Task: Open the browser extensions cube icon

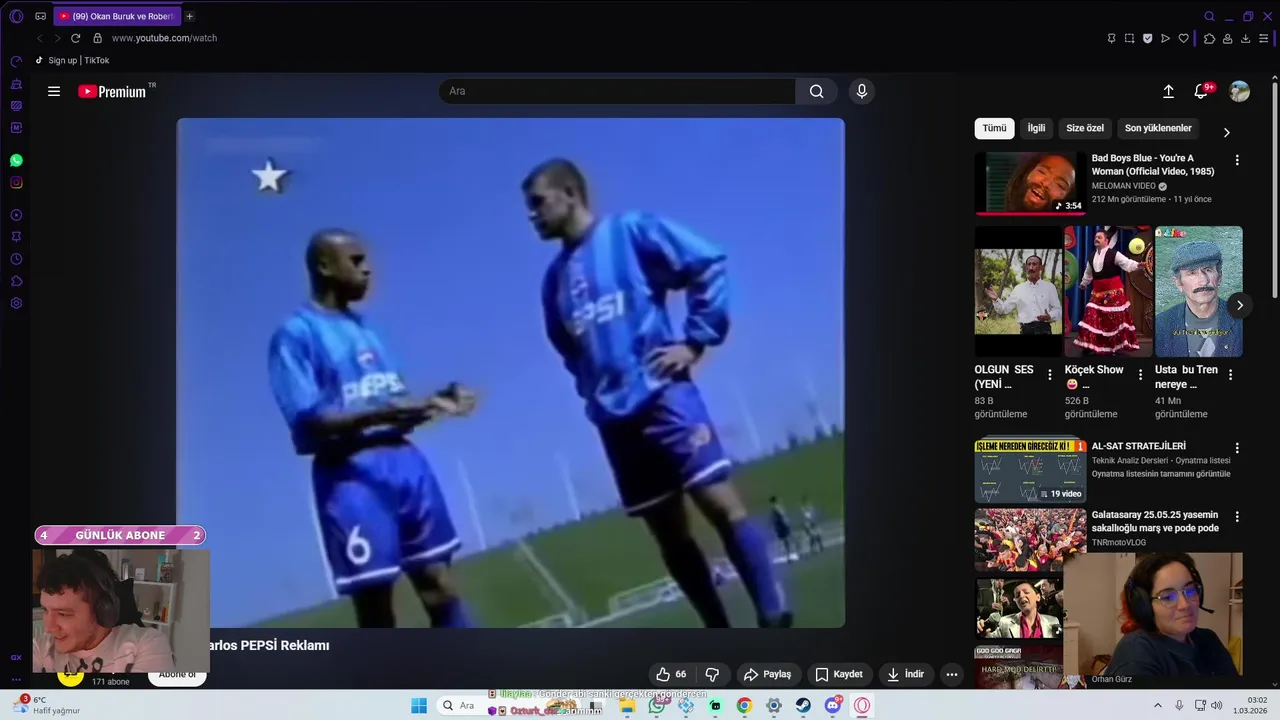Action: pos(1209,38)
